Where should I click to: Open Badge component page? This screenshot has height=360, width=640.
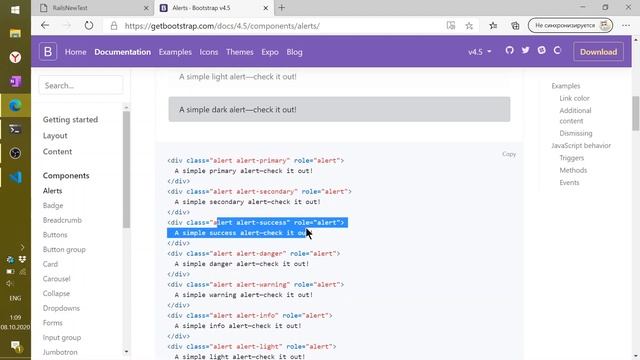53,205
